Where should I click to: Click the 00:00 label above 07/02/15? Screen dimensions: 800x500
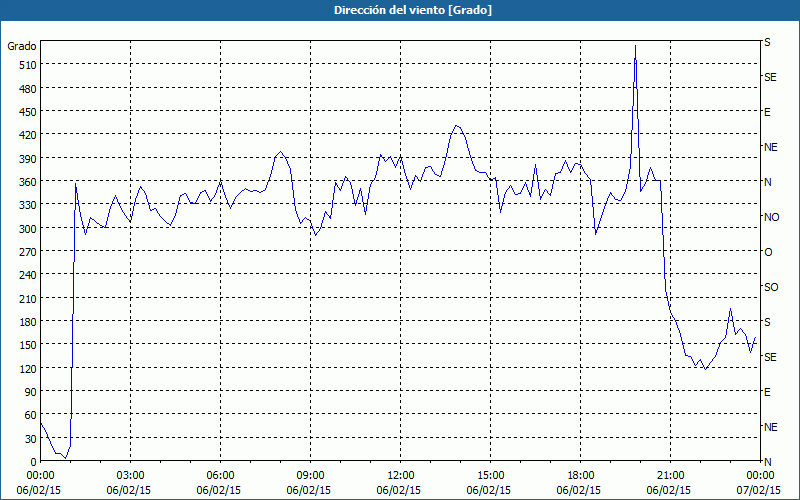pyautogui.click(x=759, y=476)
